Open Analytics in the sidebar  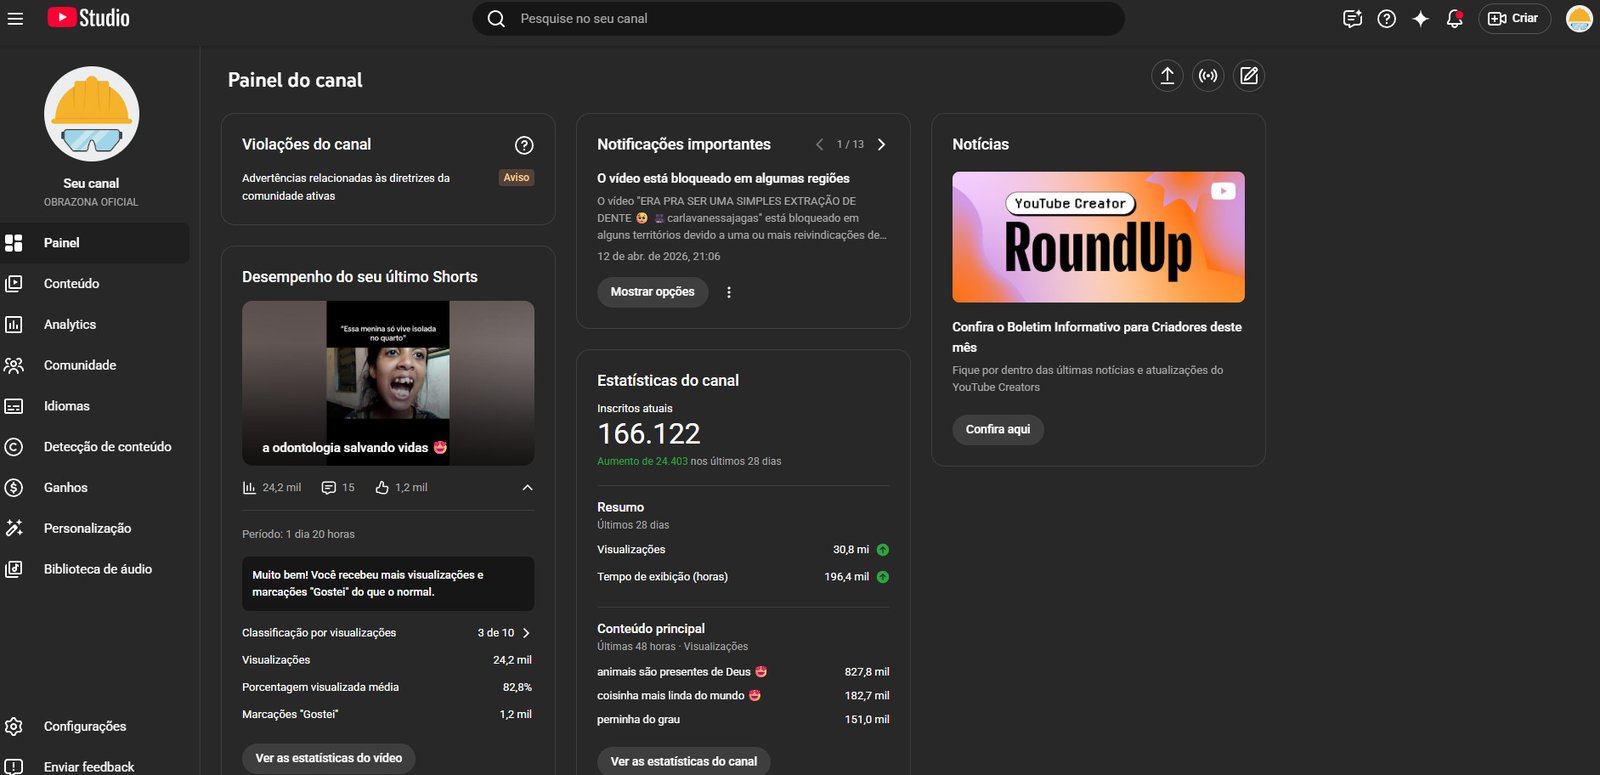(x=70, y=325)
